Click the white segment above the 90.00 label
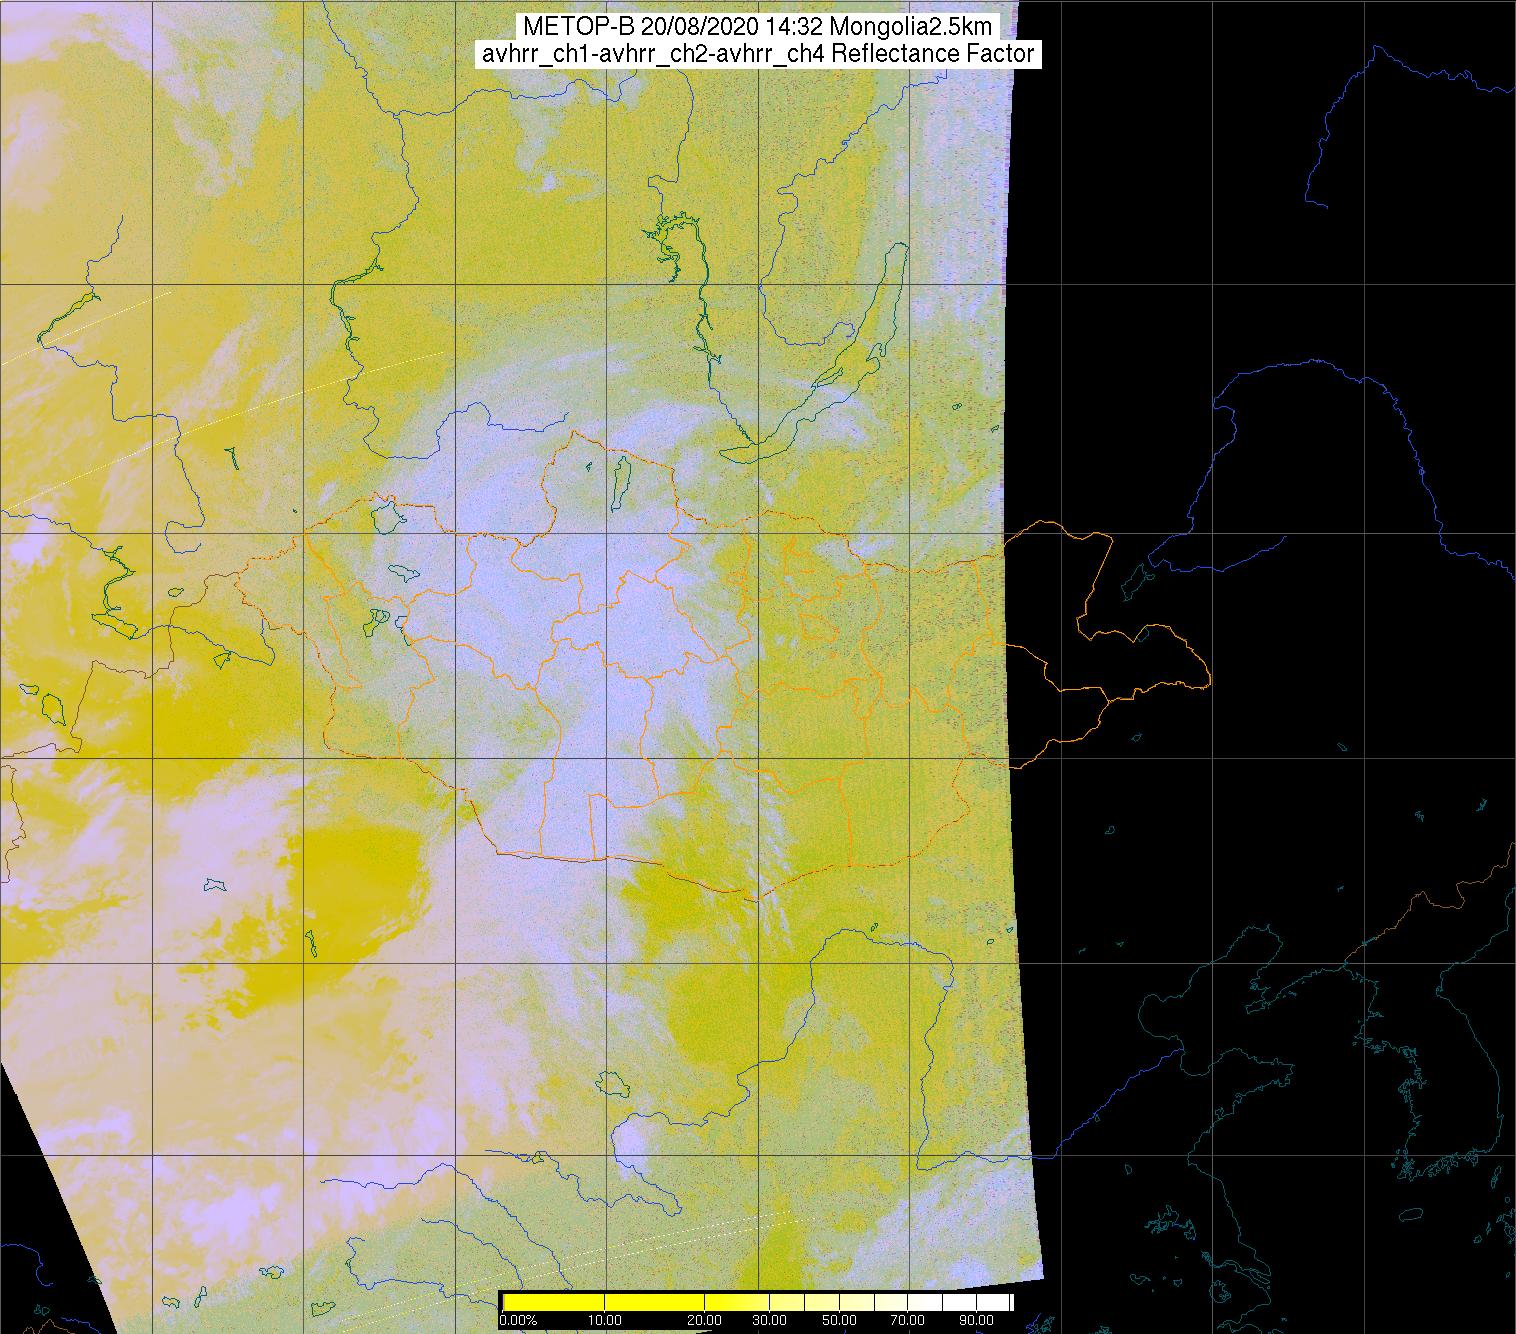1516x1334 pixels. coord(992,1302)
